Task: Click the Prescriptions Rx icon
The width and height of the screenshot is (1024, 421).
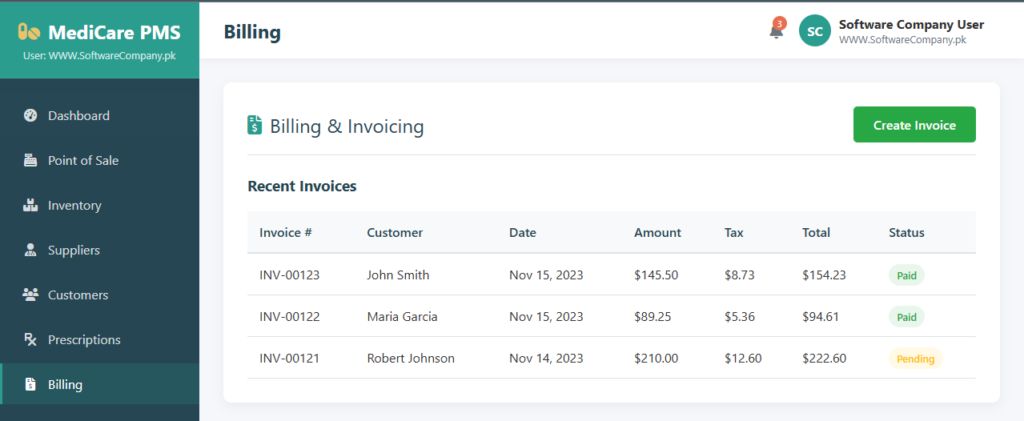Action: coord(30,340)
